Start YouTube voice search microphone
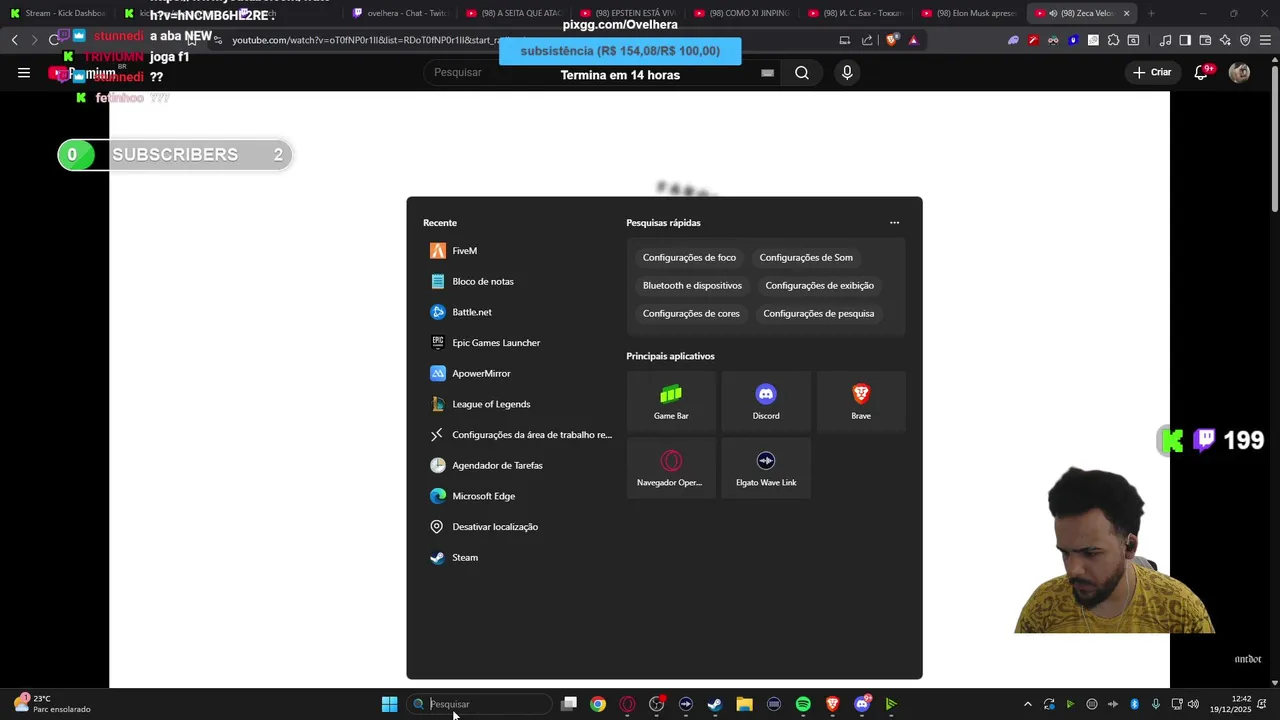 [x=847, y=72]
